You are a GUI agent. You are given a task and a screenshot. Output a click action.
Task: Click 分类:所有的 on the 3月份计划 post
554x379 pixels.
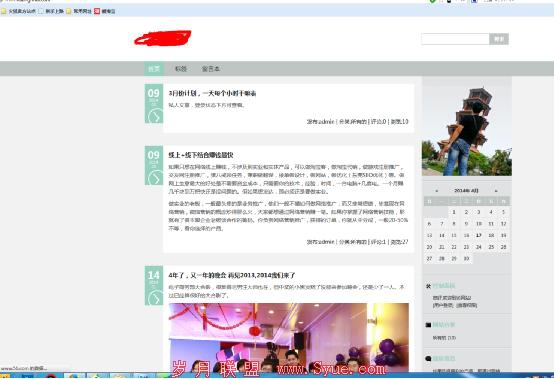click(353, 122)
